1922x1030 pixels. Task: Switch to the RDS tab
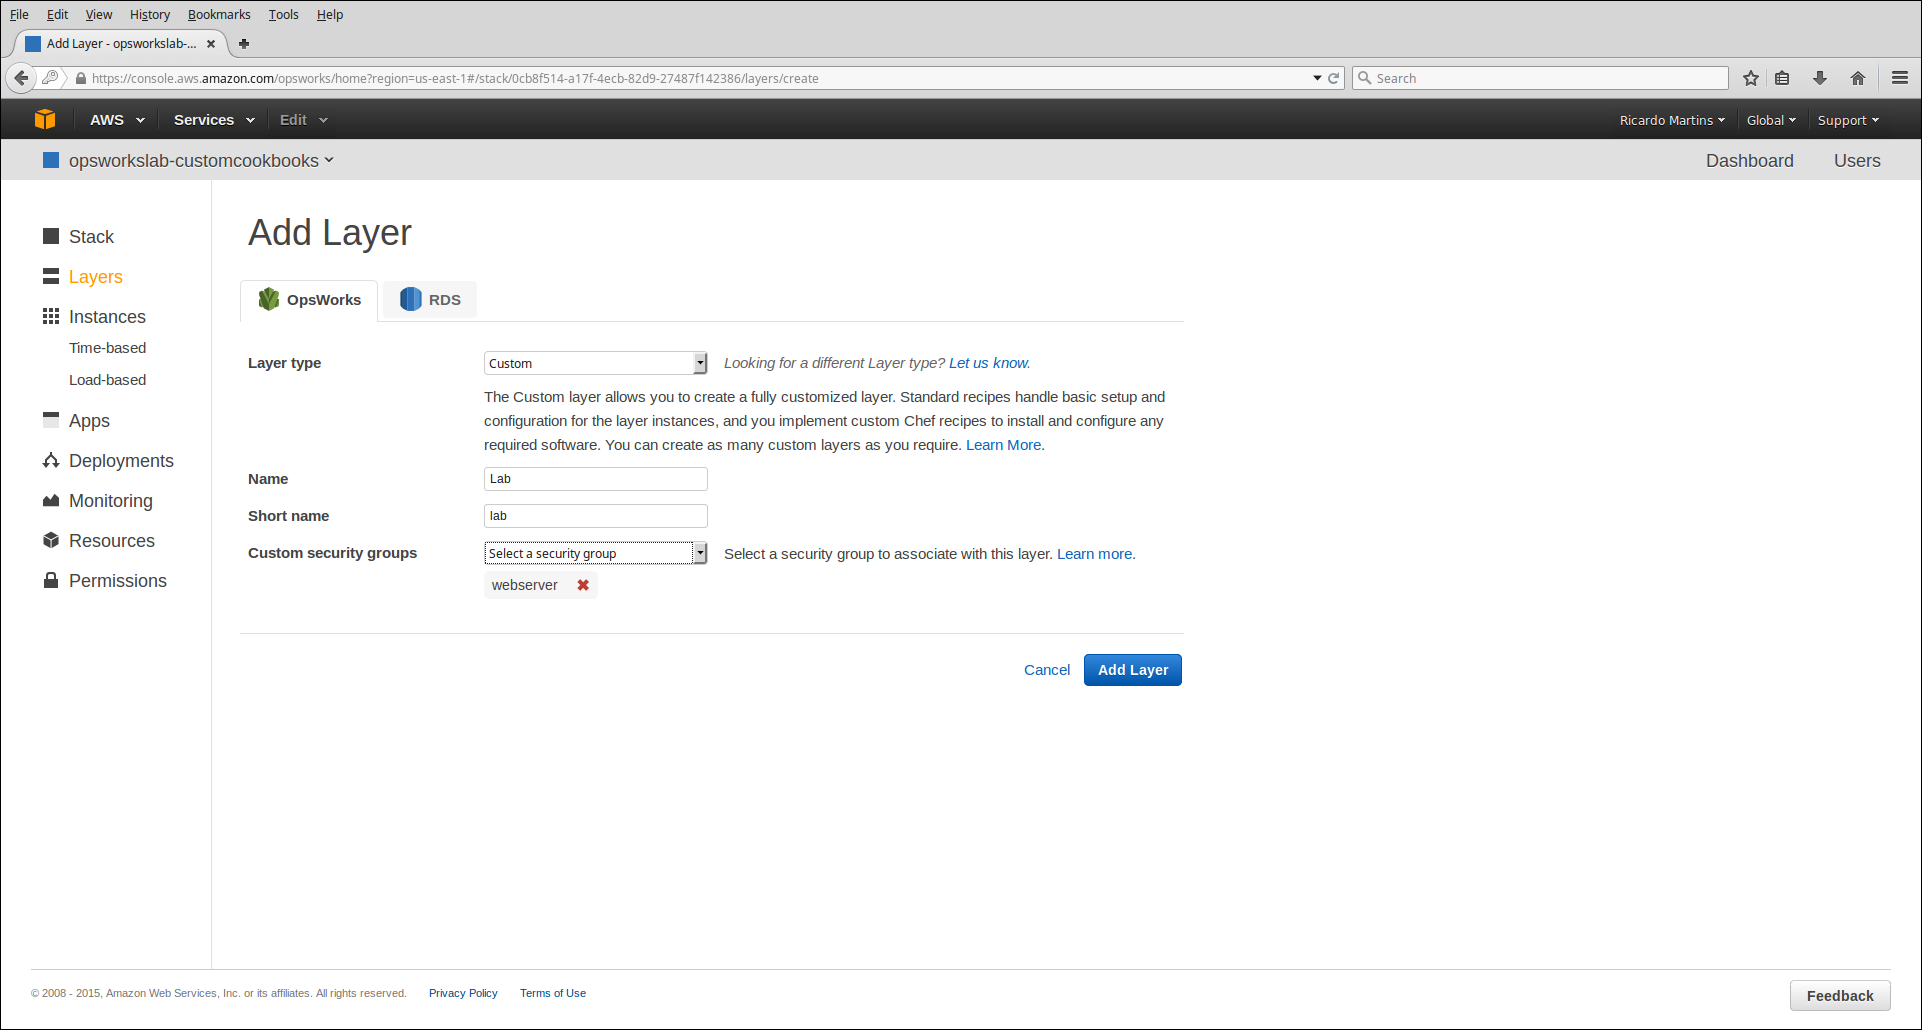click(431, 300)
